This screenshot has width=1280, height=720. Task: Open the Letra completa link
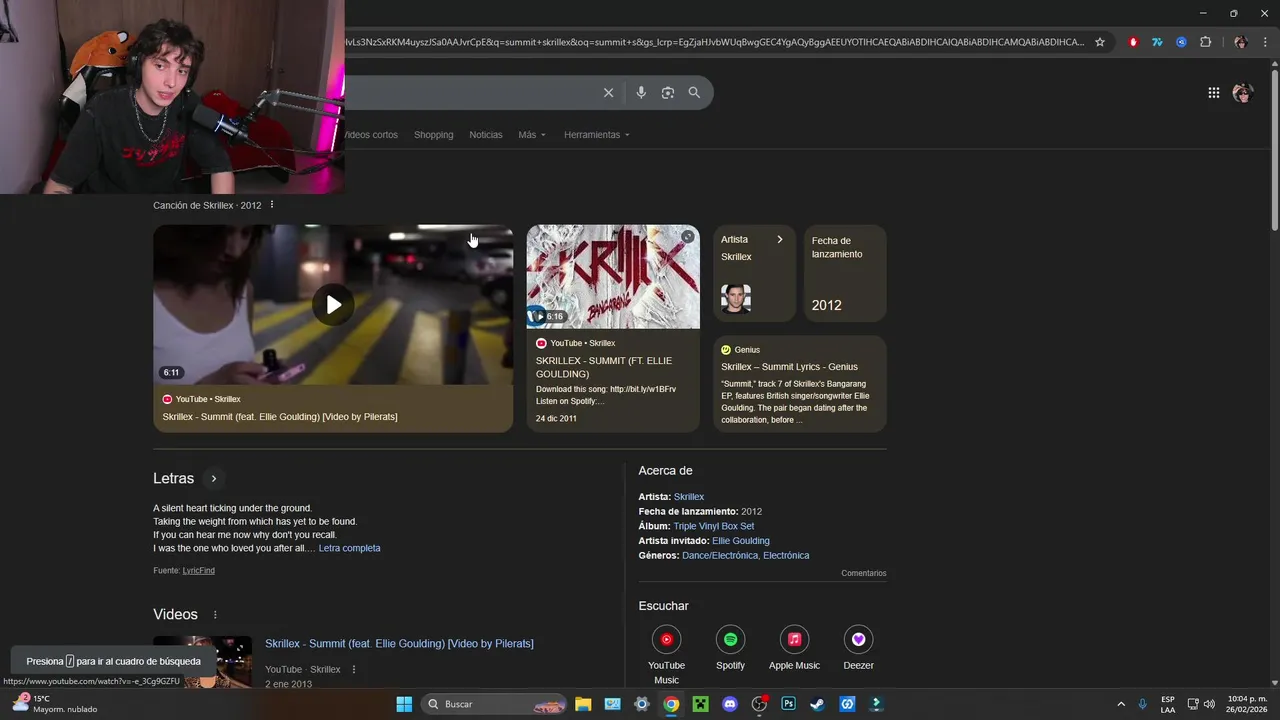point(349,548)
